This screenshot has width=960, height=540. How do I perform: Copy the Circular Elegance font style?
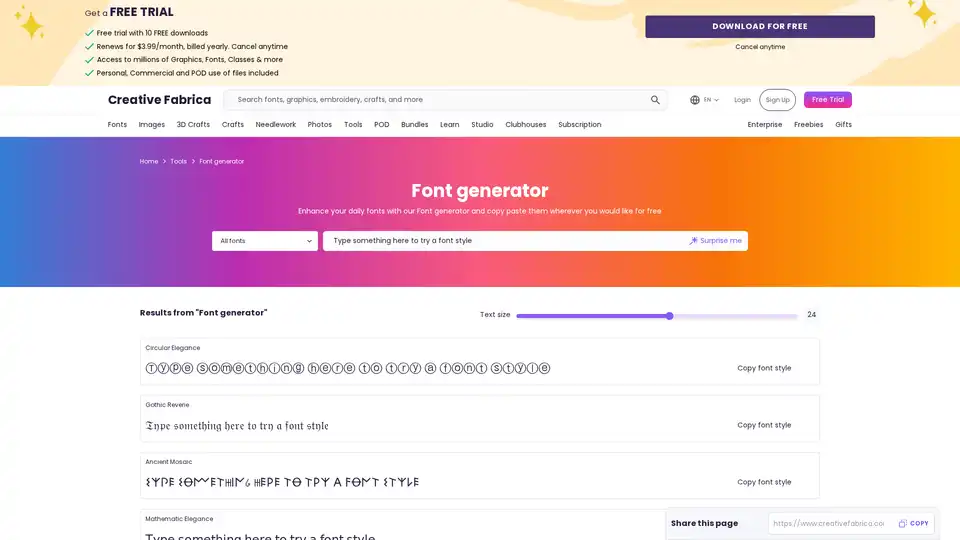(x=764, y=368)
